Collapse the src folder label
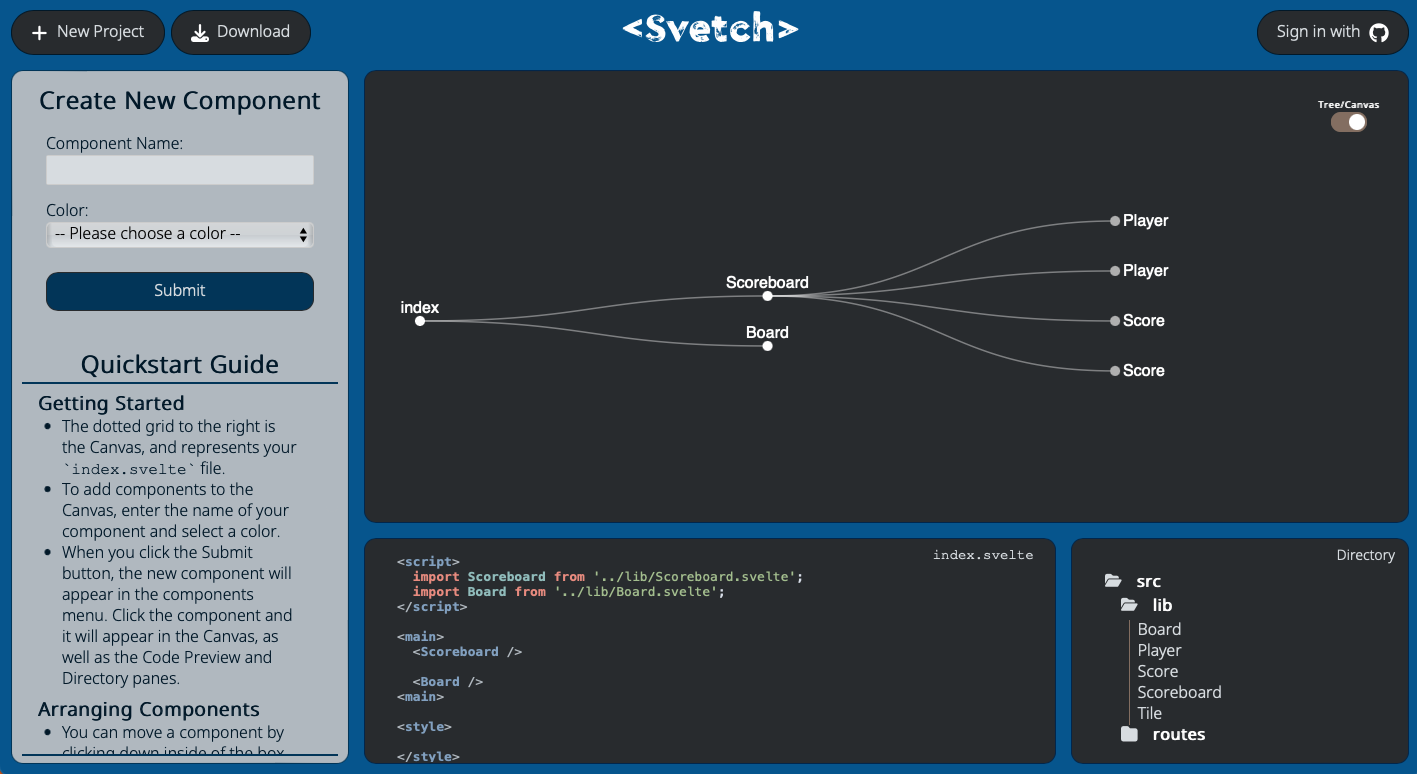 coord(1148,581)
